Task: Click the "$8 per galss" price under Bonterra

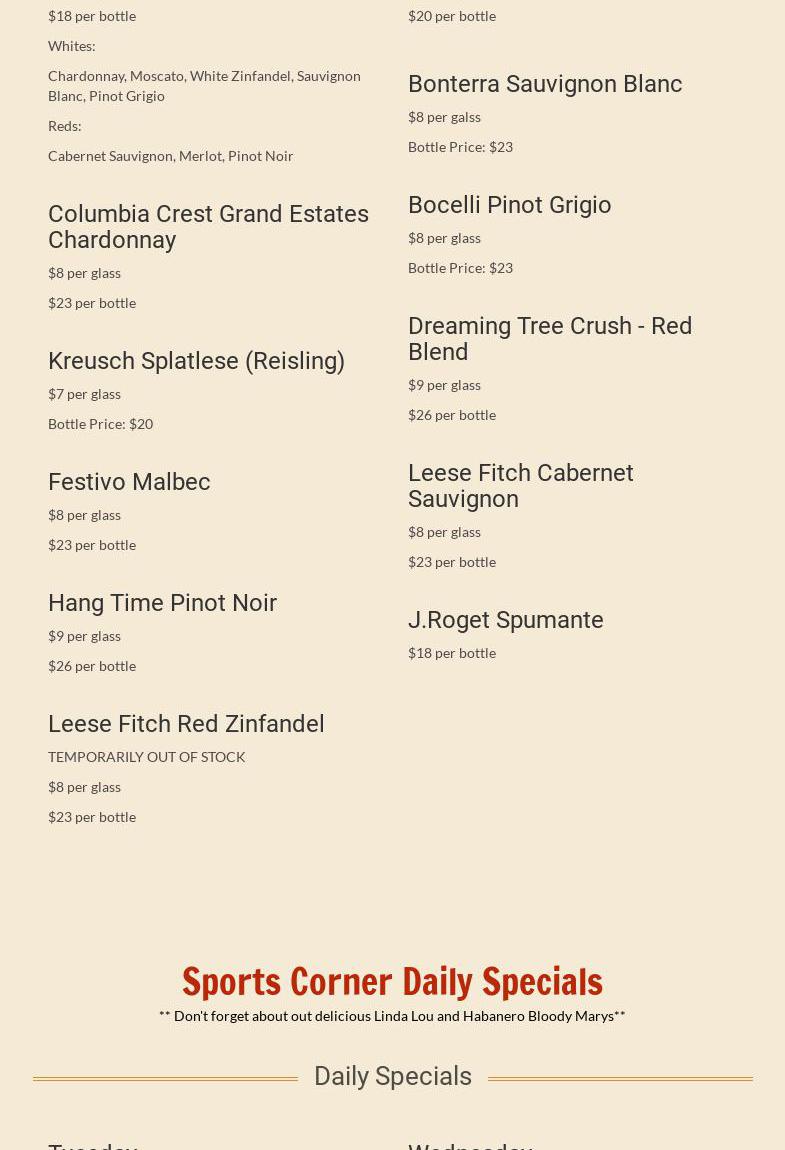Action: click(x=444, y=117)
